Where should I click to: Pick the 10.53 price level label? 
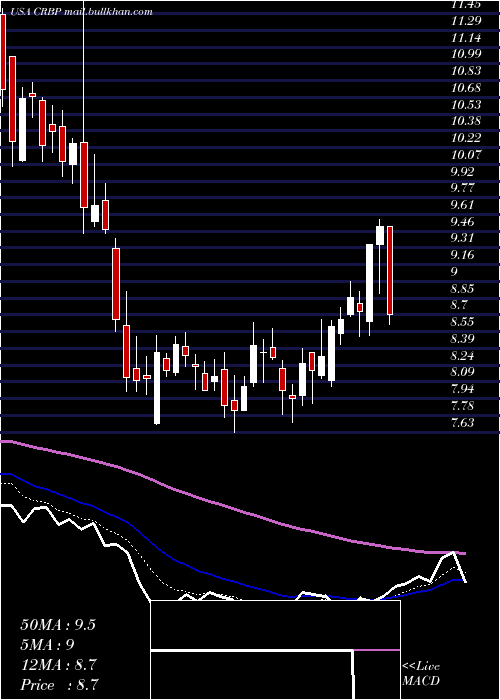click(x=466, y=104)
